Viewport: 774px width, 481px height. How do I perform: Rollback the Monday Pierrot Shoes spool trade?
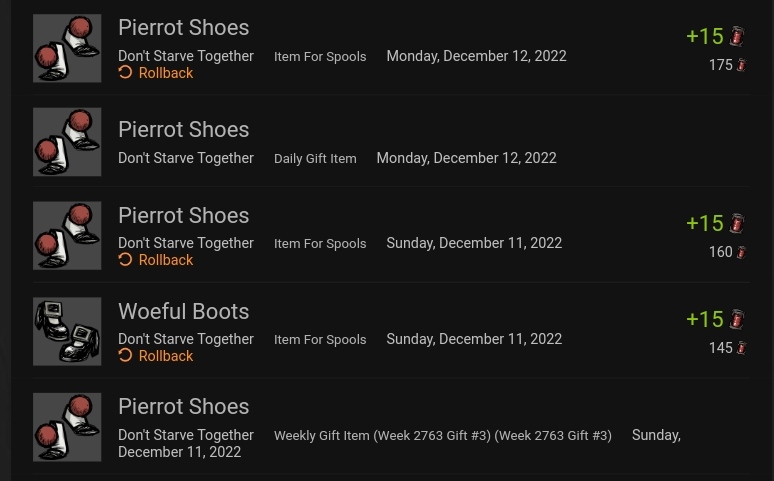coord(165,73)
